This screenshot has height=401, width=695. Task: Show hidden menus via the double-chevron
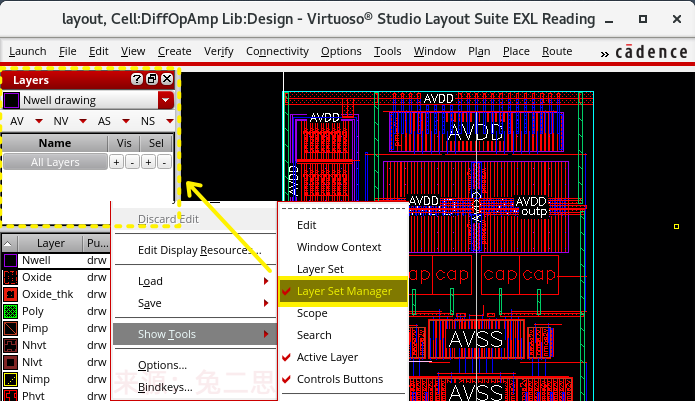click(x=605, y=54)
